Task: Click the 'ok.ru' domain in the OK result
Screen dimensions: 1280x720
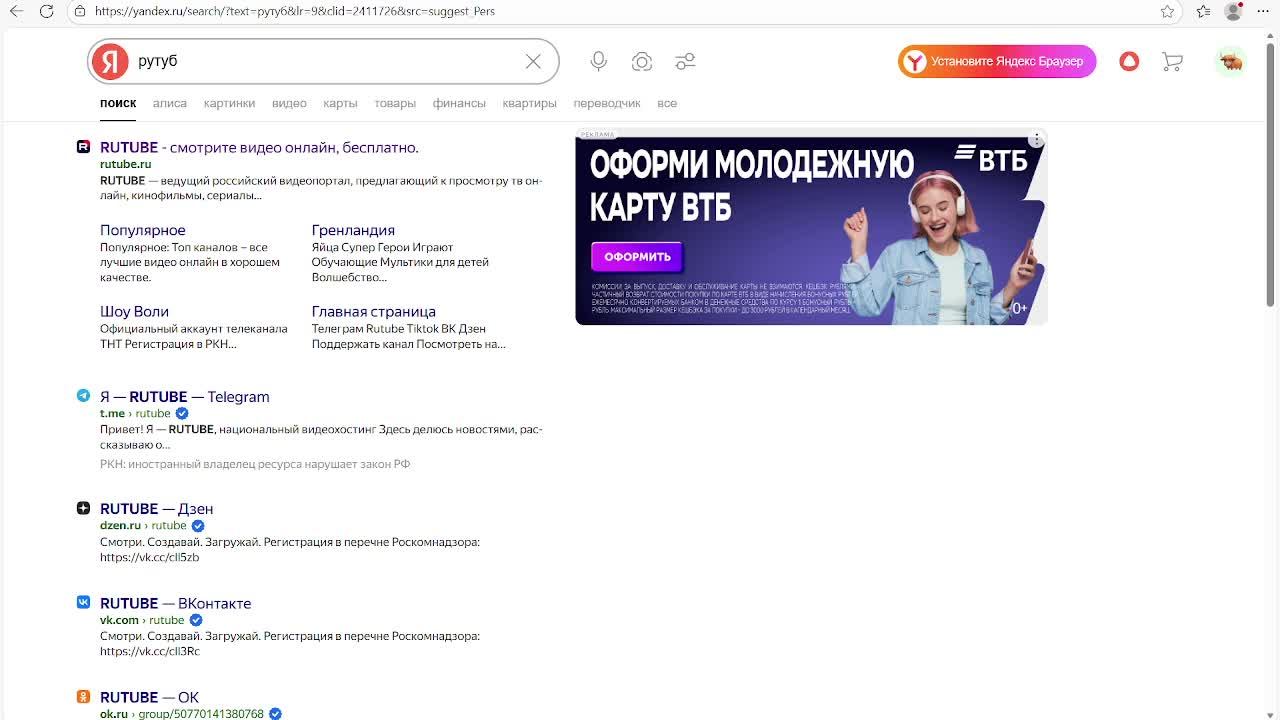Action: pyautogui.click(x=114, y=714)
